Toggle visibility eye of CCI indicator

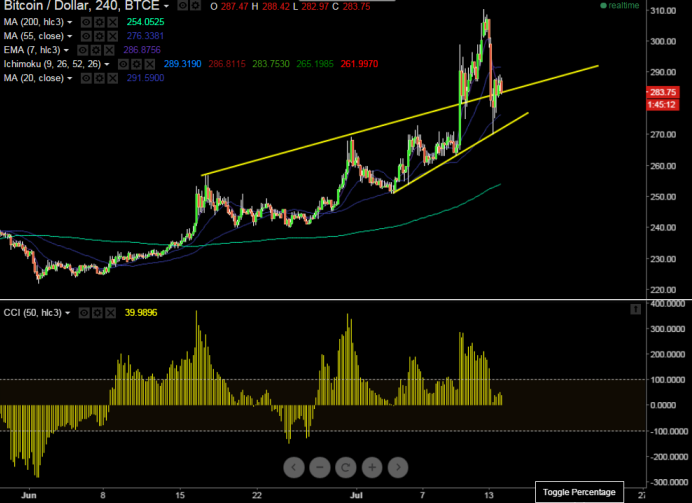pyautogui.click(x=84, y=313)
